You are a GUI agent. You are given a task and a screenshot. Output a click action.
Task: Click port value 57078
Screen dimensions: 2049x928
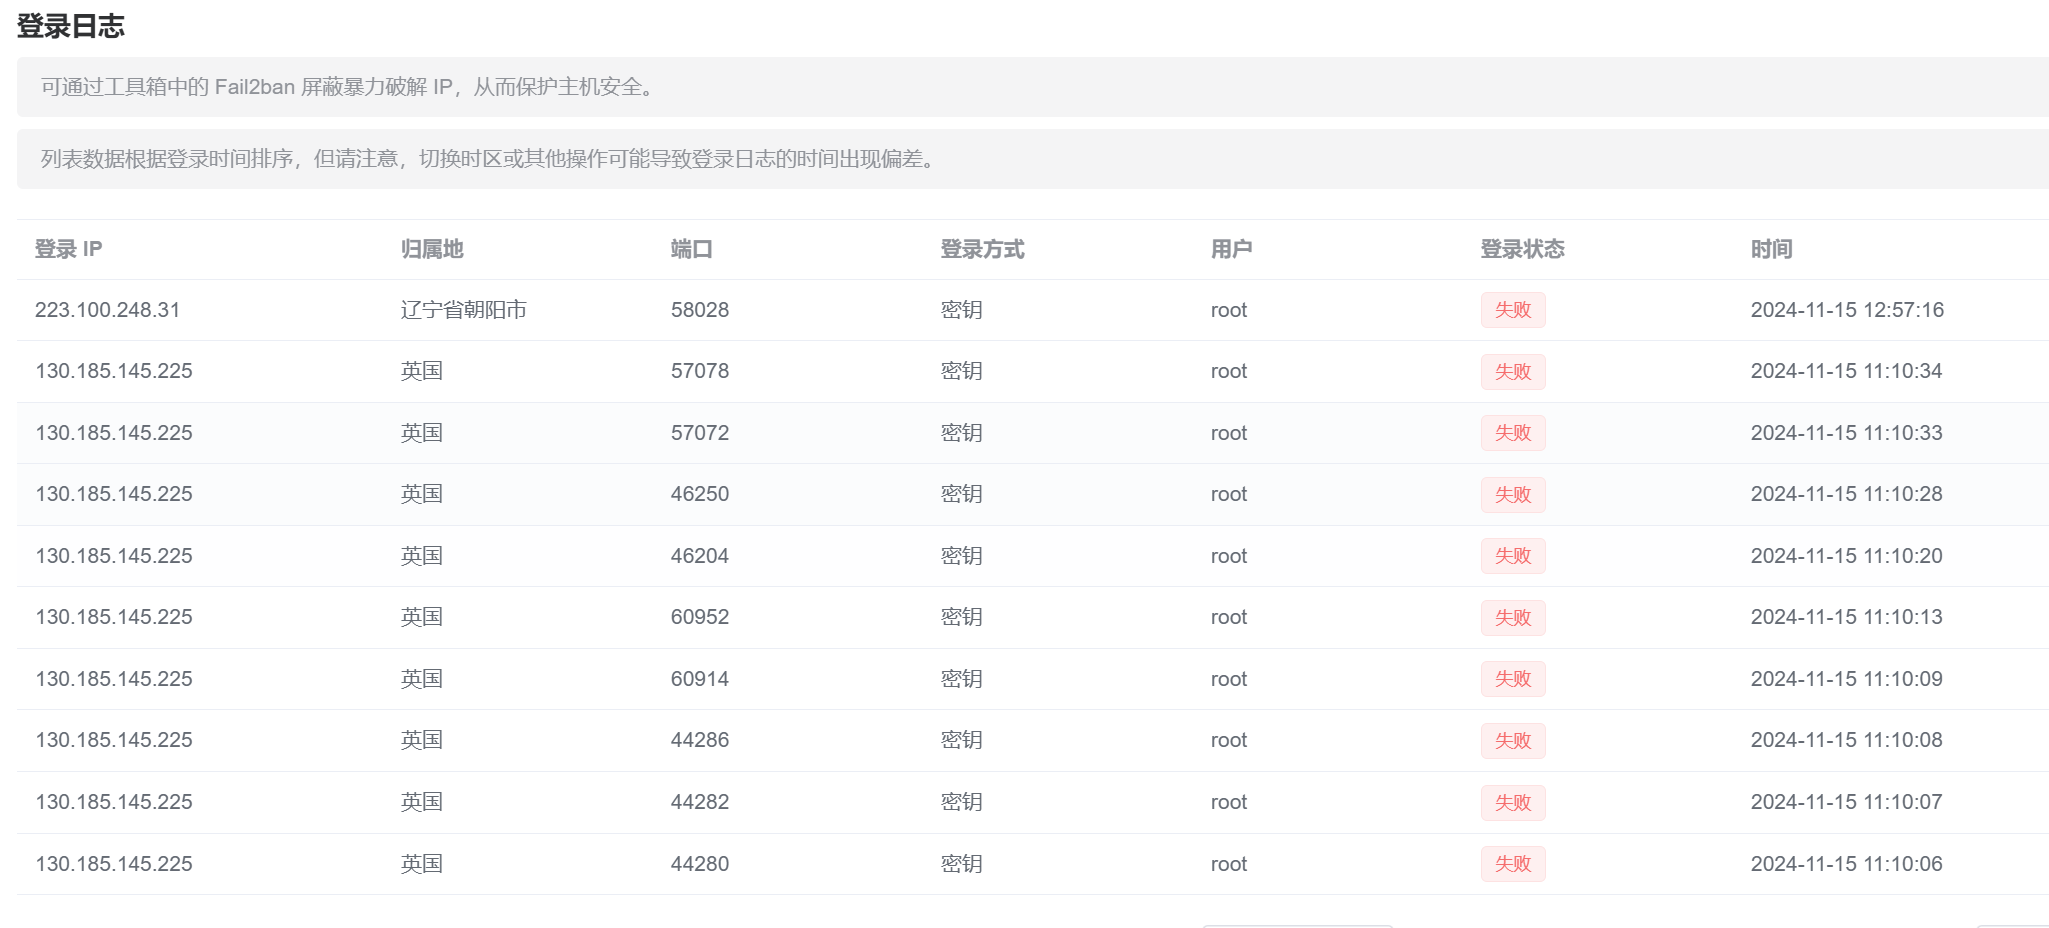click(700, 371)
